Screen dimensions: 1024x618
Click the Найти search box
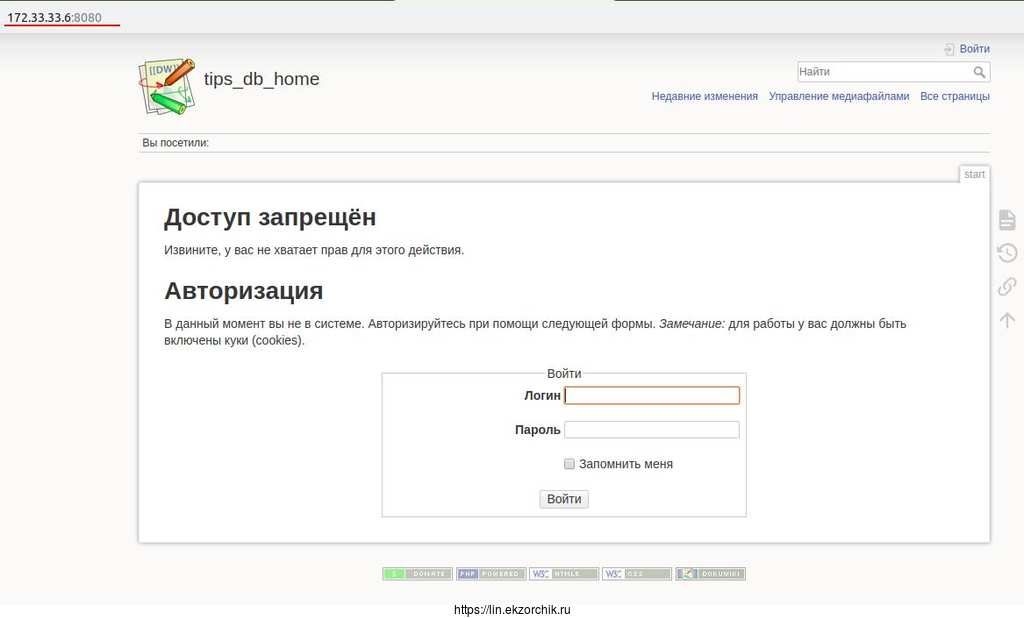(x=882, y=72)
